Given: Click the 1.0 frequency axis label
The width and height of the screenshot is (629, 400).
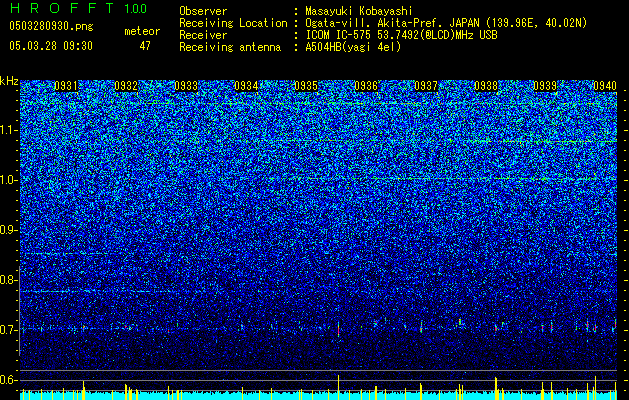Looking at the screenshot, I should 8,180.
